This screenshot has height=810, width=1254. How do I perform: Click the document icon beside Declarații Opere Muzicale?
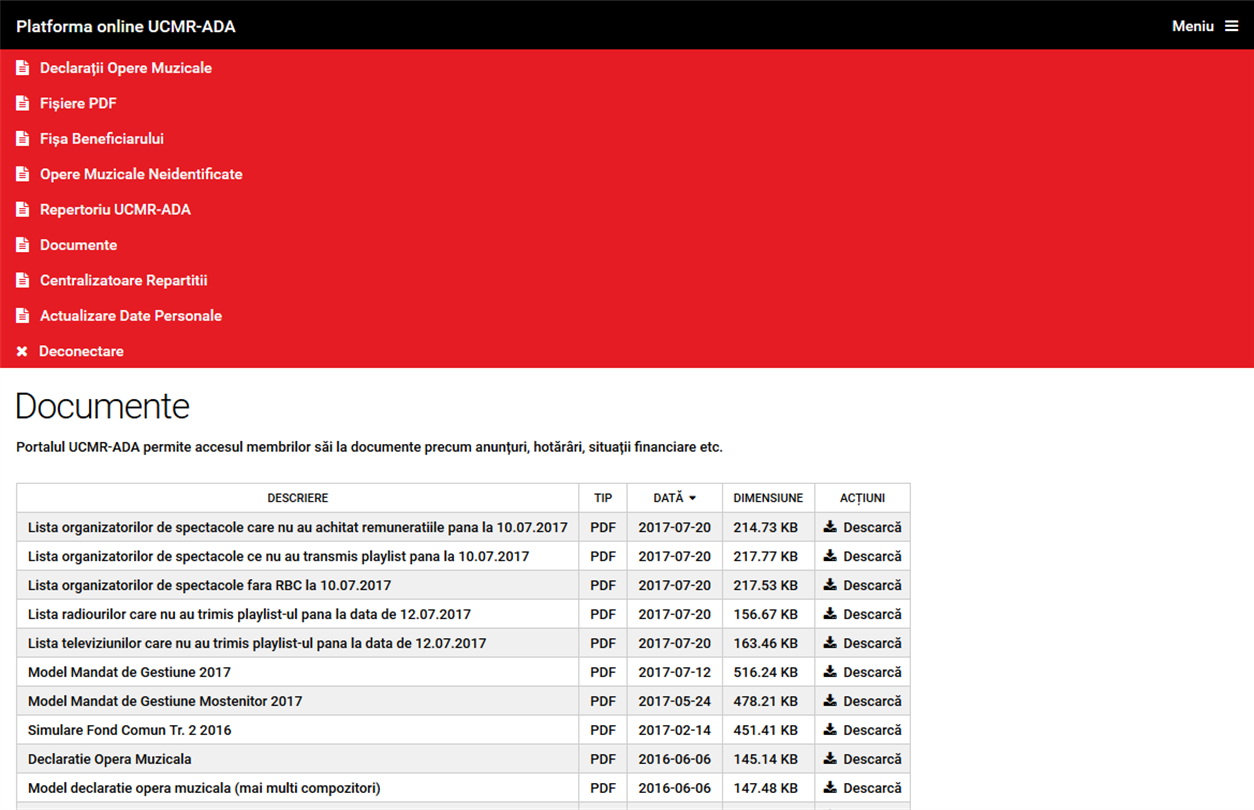pyautogui.click(x=22, y=68)
